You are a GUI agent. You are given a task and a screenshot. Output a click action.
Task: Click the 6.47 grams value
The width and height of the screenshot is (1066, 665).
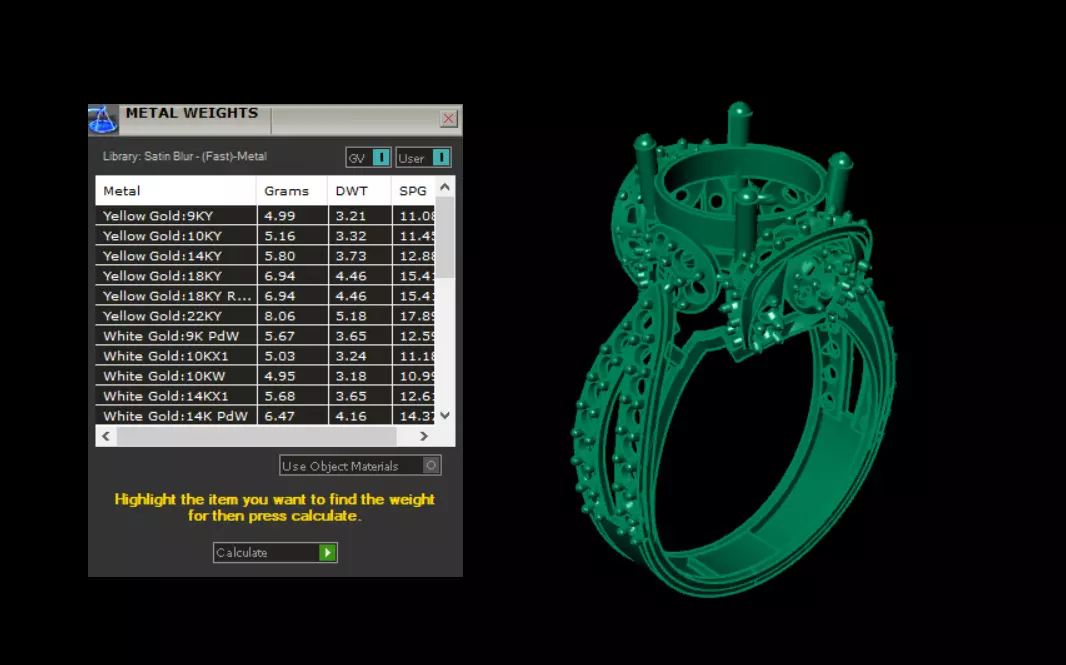[x=279, y=415]
